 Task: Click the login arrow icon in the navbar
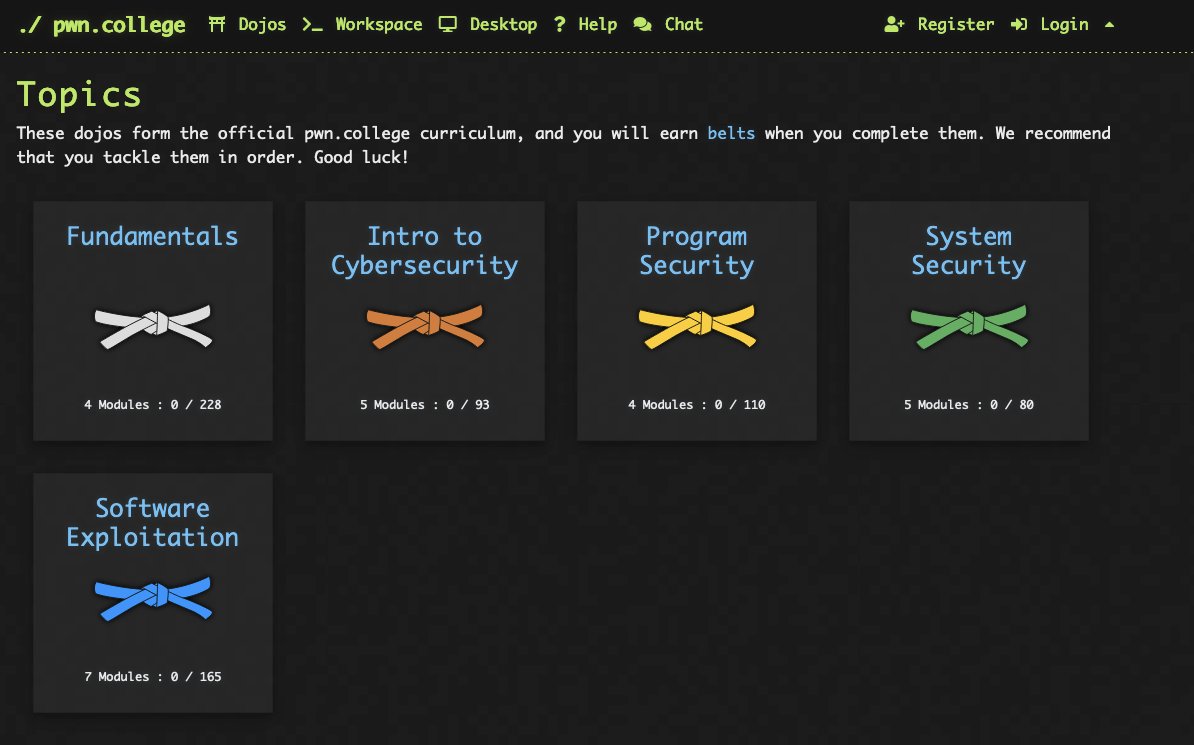click(1018, 24)
